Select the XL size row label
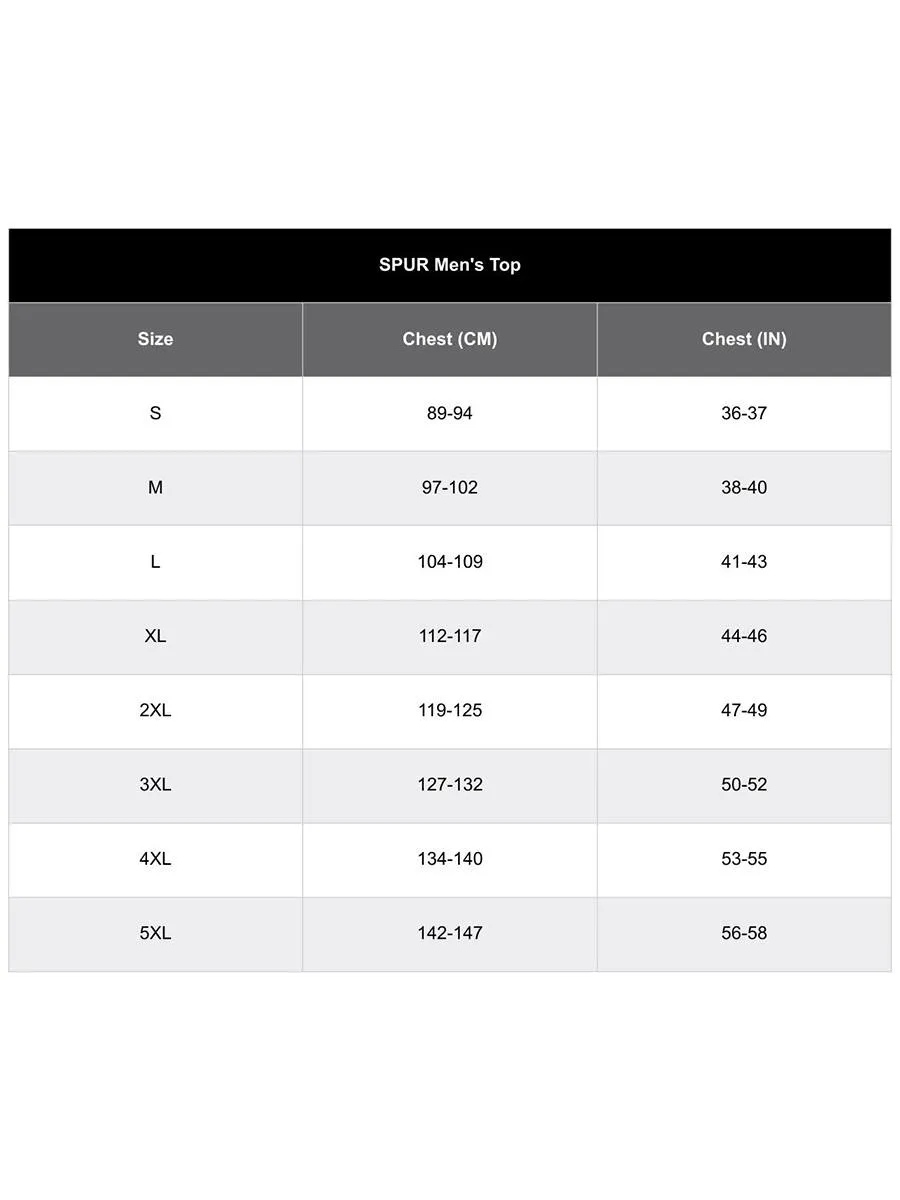 click(155, 636)
